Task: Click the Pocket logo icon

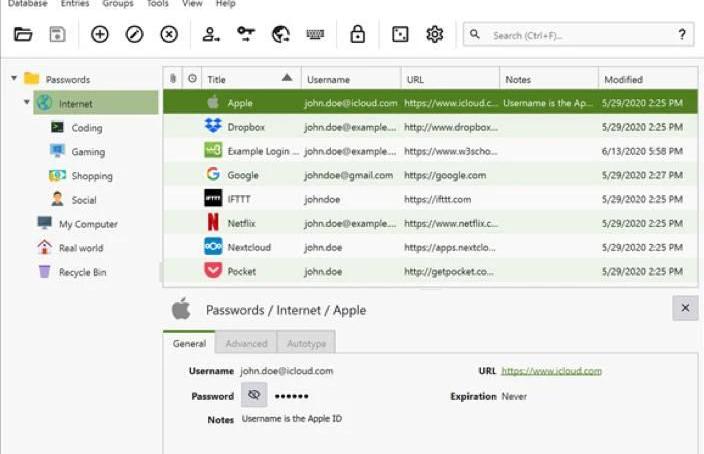Action: point(213,270)
